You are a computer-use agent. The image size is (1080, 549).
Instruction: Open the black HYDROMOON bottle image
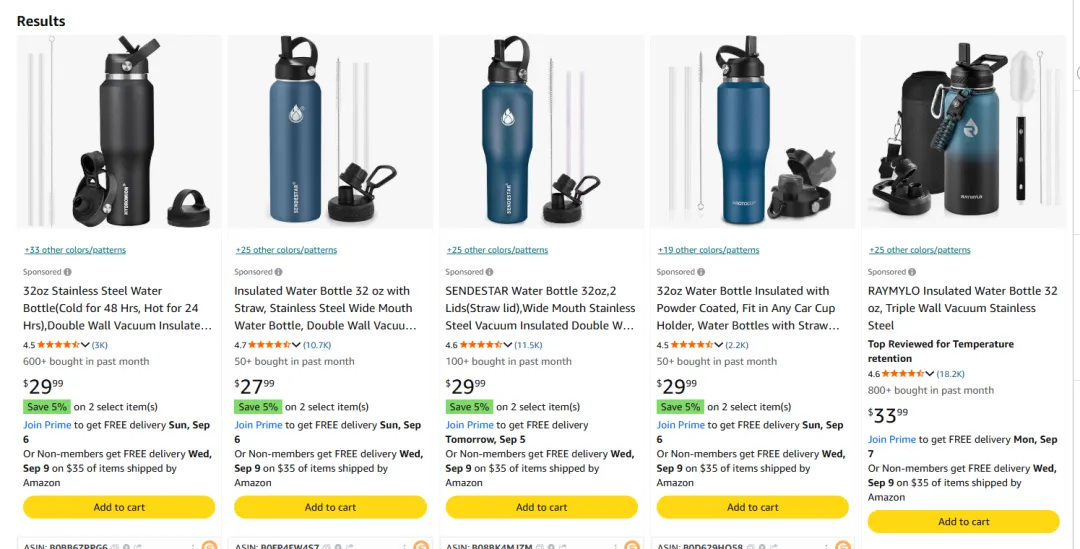119,132
